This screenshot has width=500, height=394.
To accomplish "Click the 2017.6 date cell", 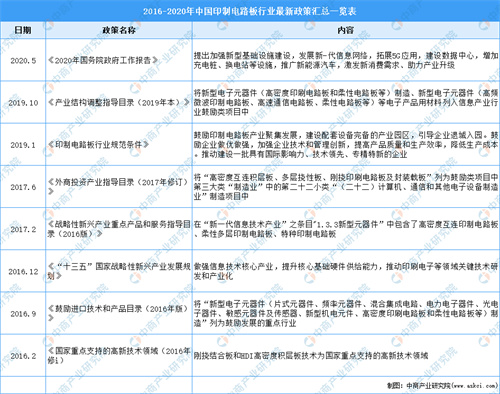I will click(23, 187).
